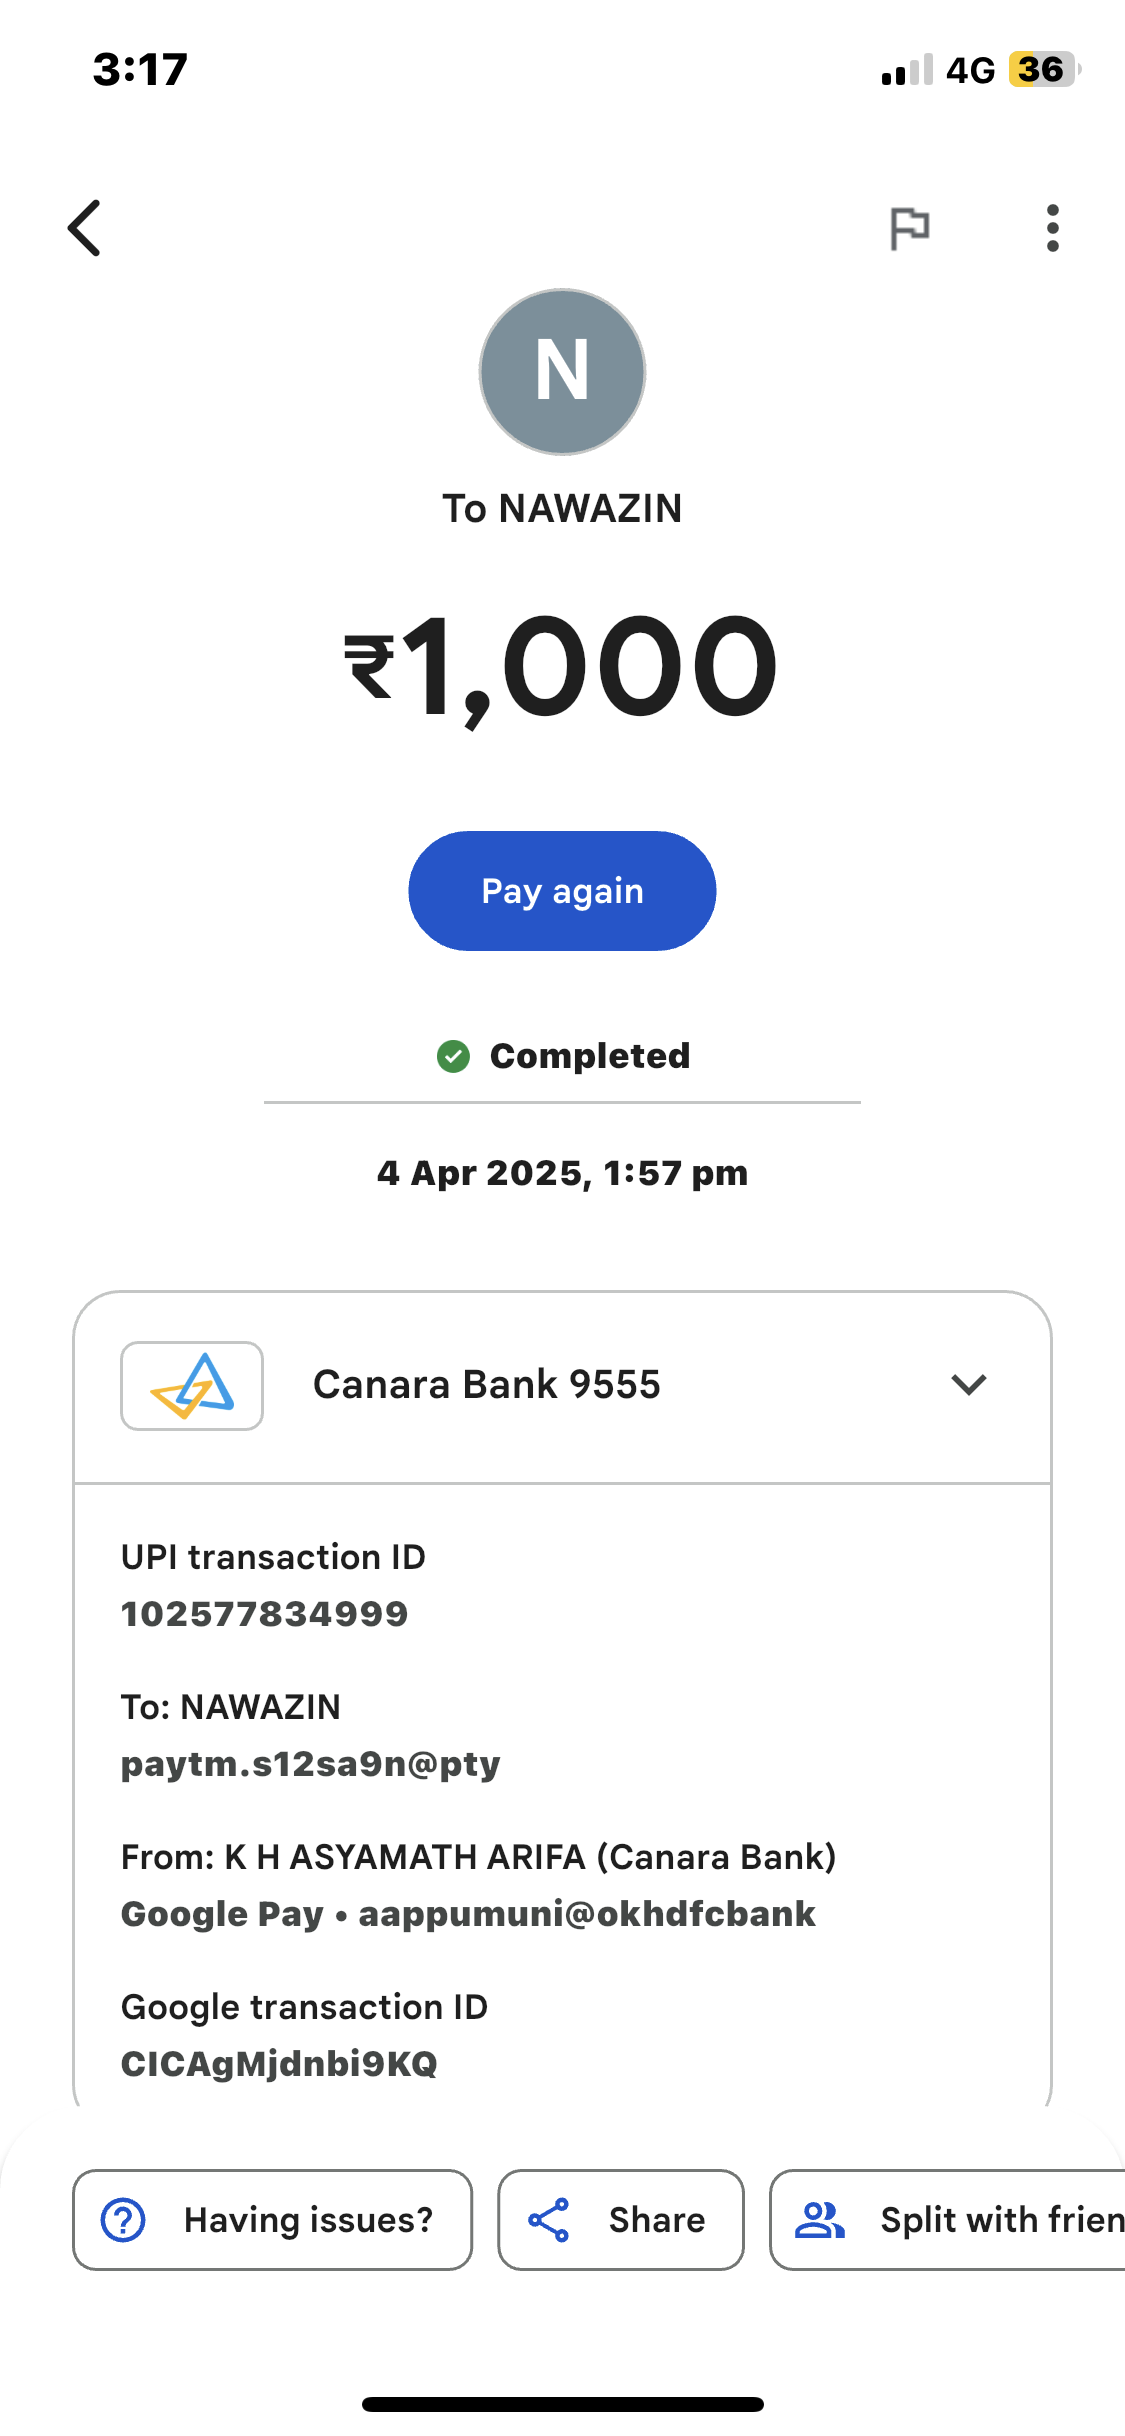The width and height of the screenshot is (1125, 2436).
Task: Tap the share arrow icon
Action: [x=549, y=2220]
